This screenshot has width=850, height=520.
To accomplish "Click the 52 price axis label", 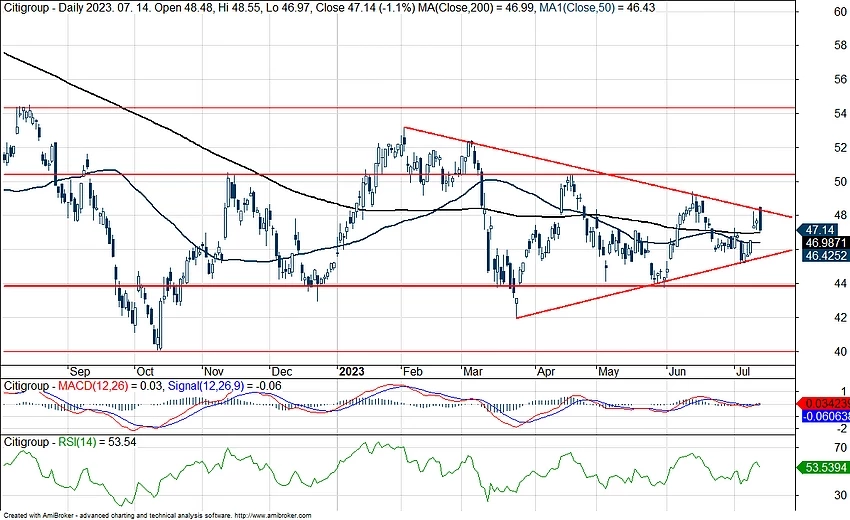I will [x=840, y=147].
